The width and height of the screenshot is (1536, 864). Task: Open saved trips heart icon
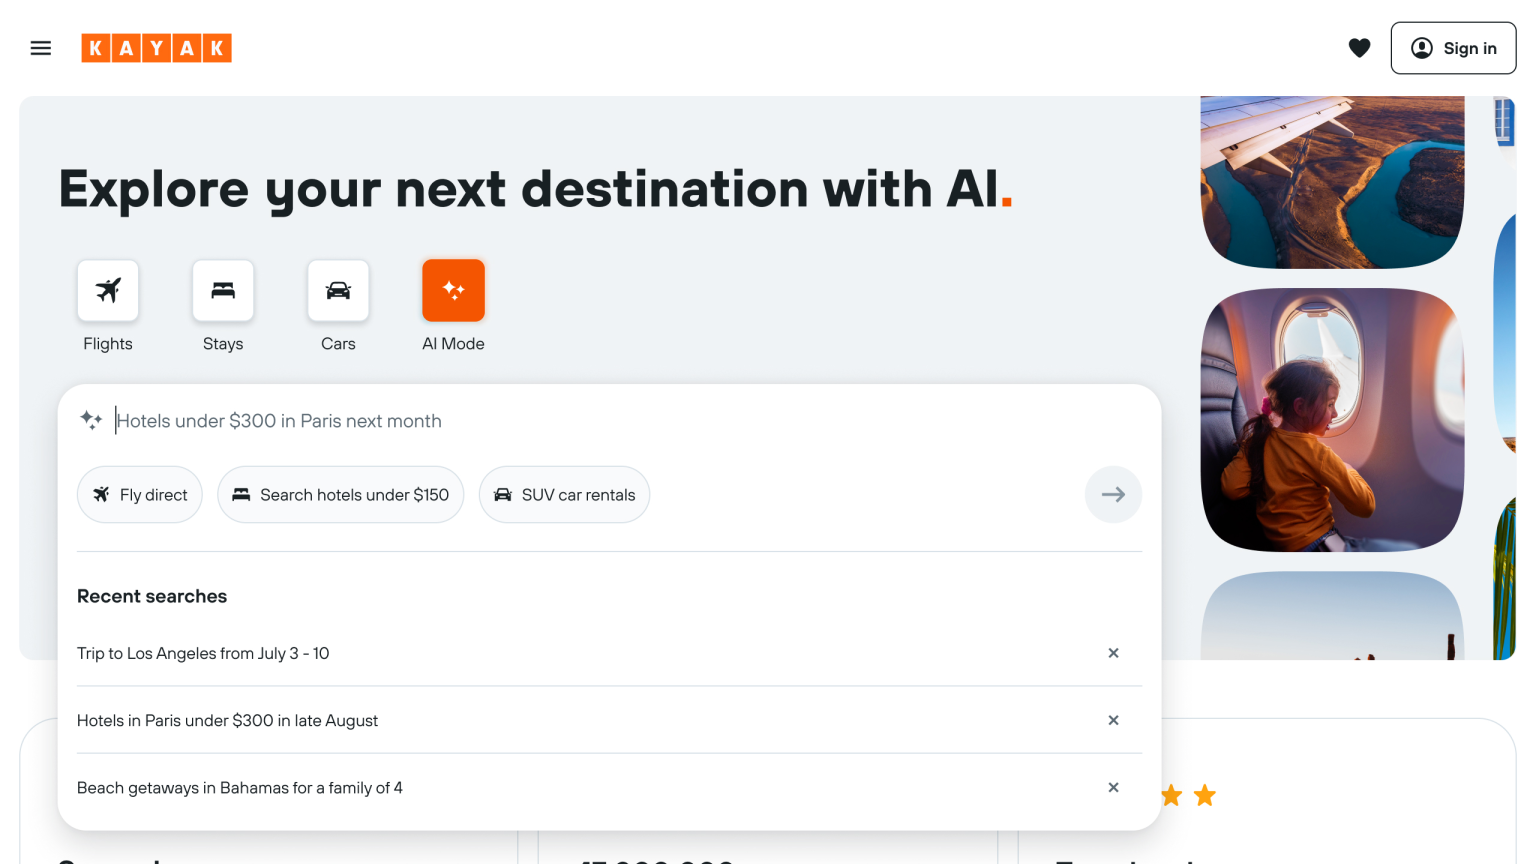[1359, 48]
